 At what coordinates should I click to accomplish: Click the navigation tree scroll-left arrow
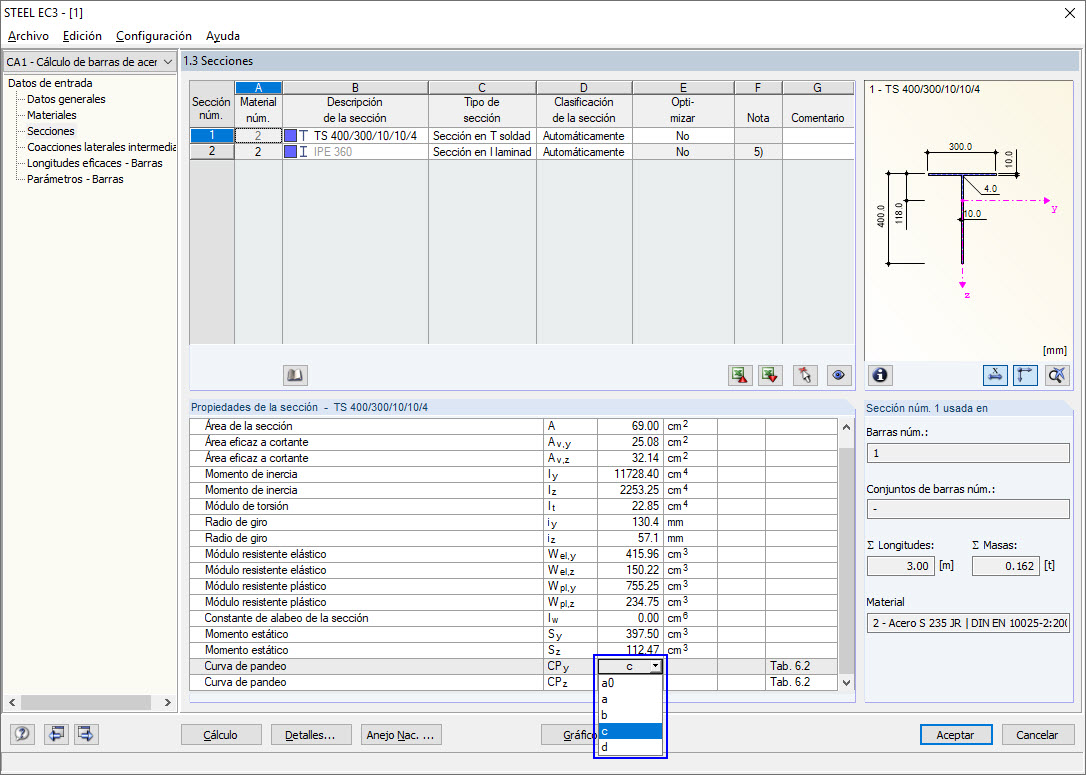[x=12, y=702]
